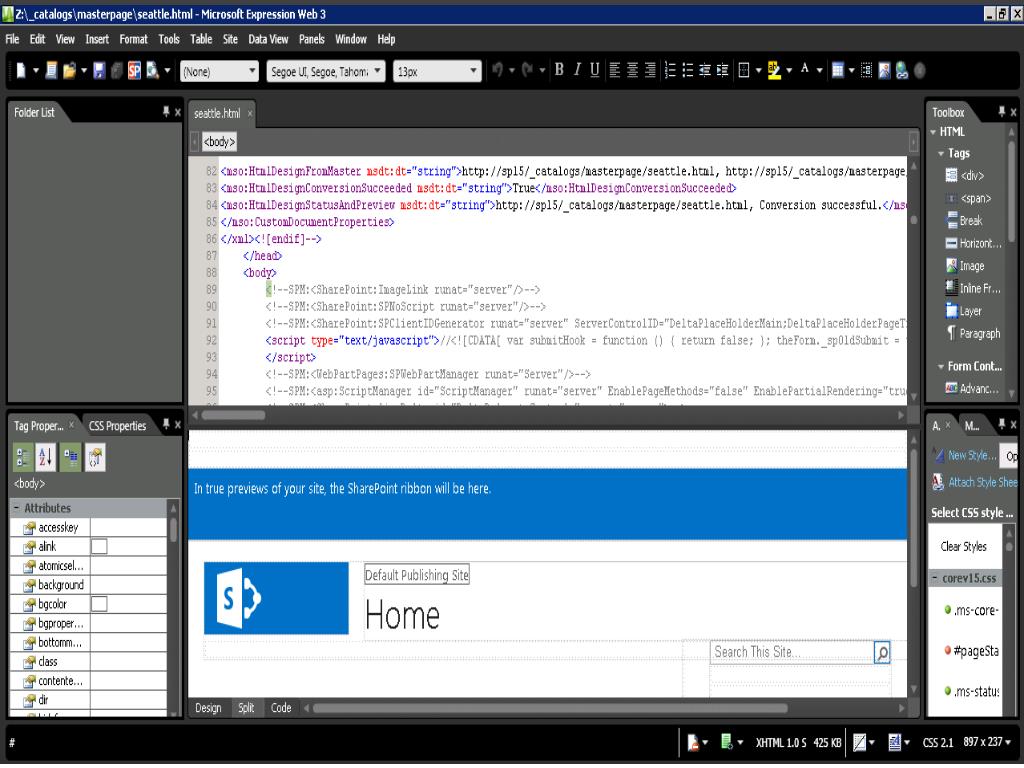Switch to Code view

coord(281,708)
